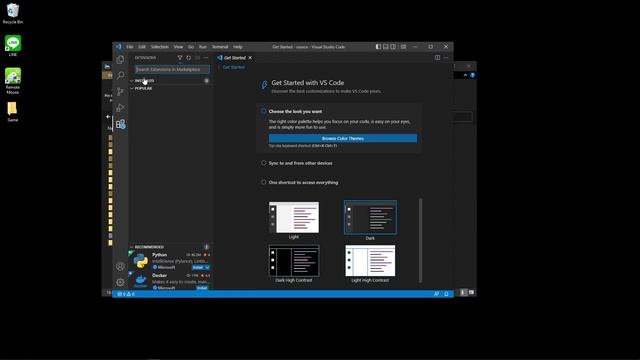Select Sync to and from other devices
This screenshot has height=360, width=640.
click(x=300, y=163)
